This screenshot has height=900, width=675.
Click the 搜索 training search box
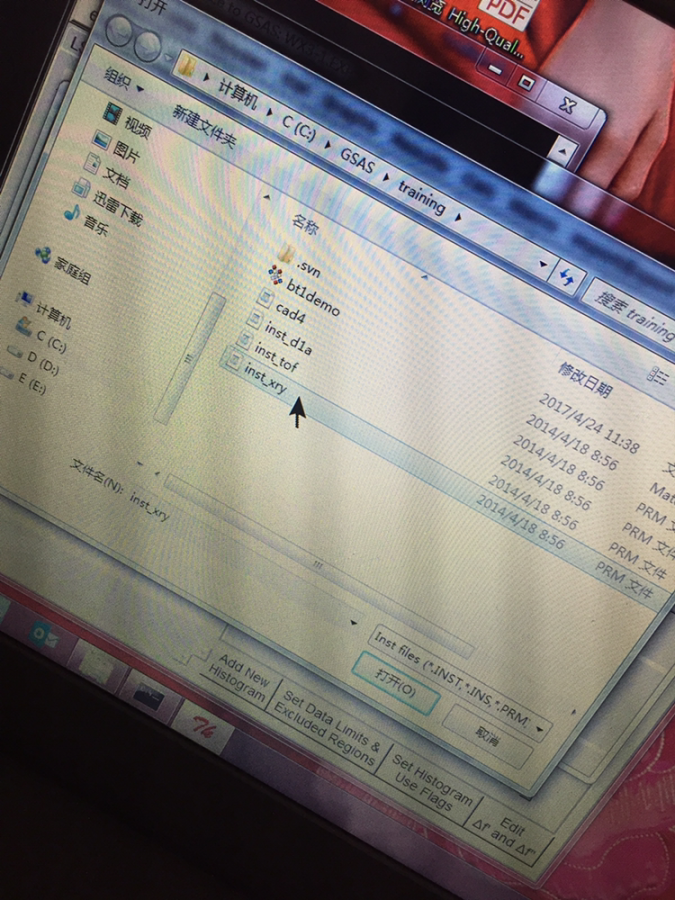629,313
